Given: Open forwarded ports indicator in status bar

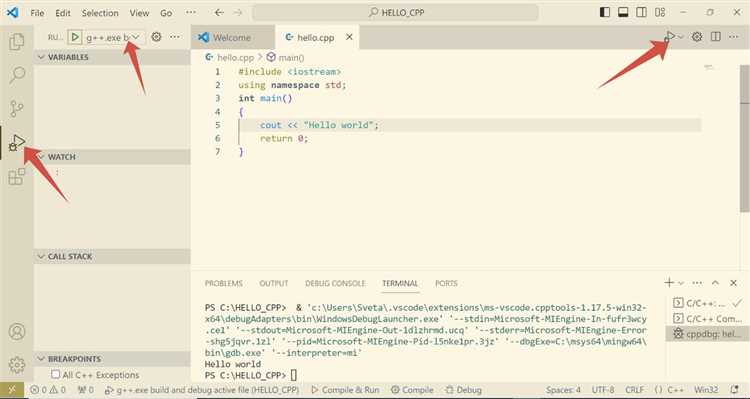Looking at the screenshot, I should [x=86, y=390].
